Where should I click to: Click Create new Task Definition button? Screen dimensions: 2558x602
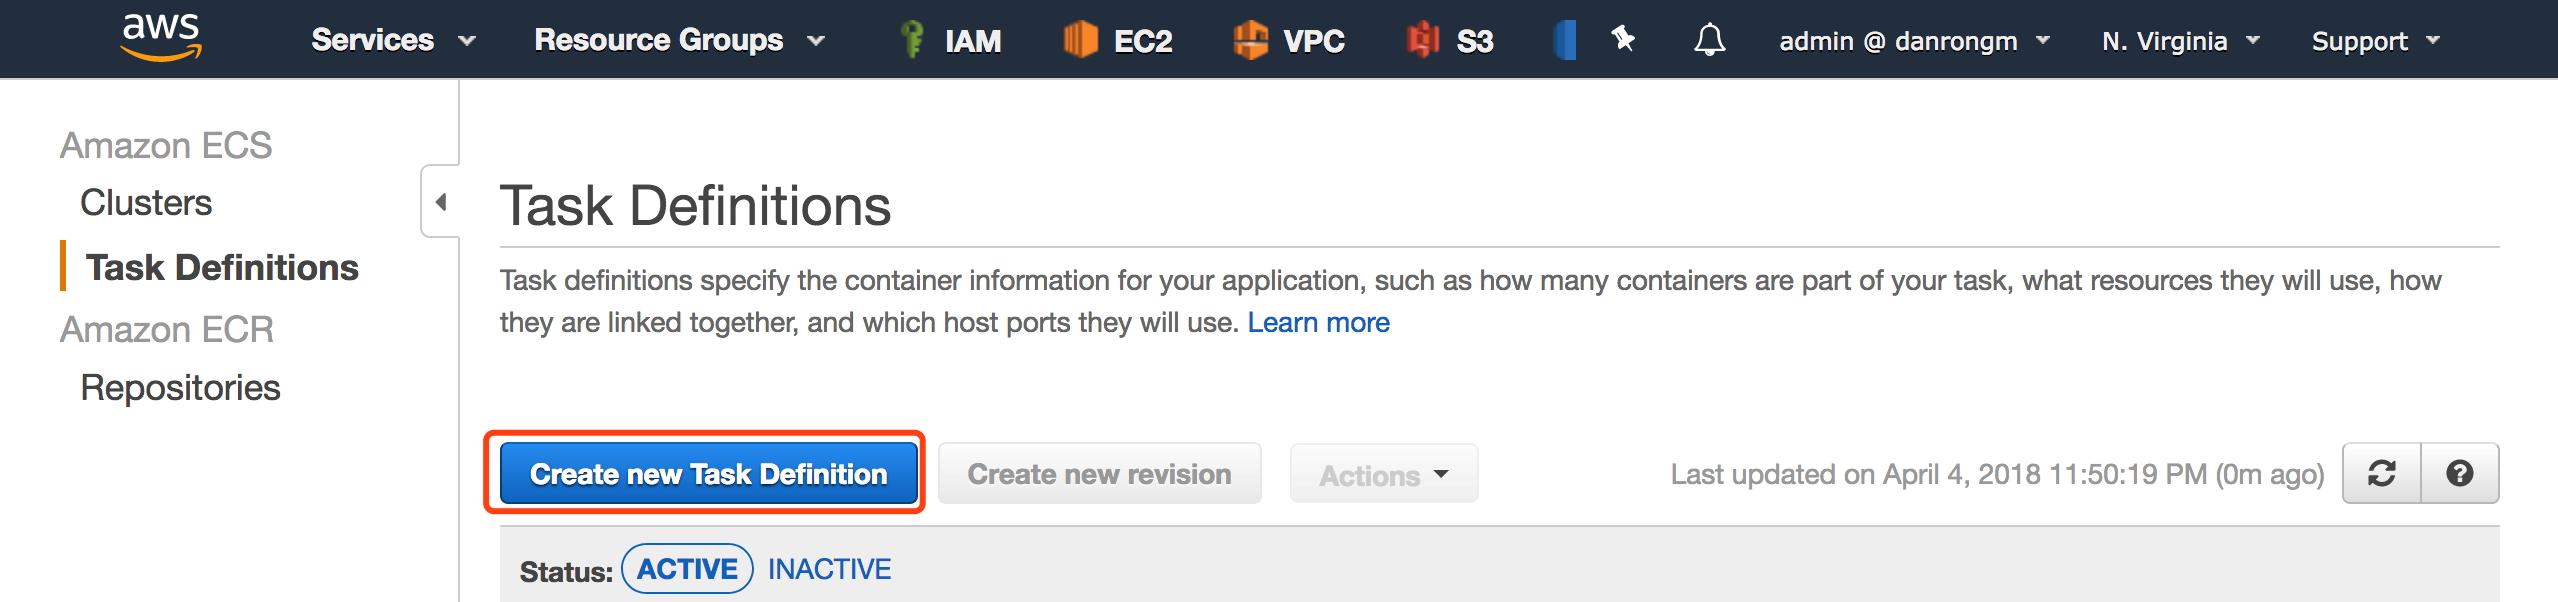coord(708,474)
